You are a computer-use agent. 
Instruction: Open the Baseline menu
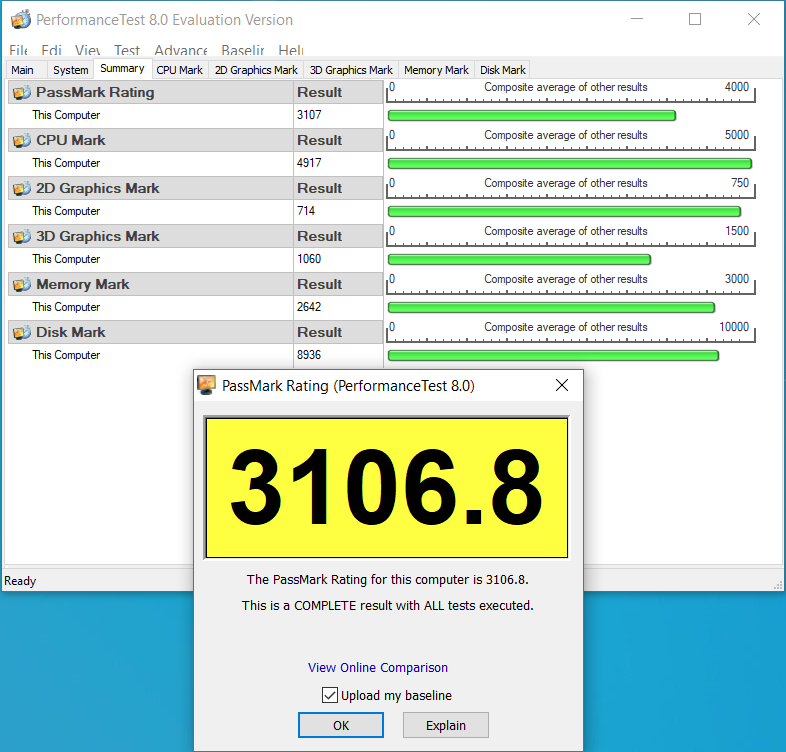click(243, 50)
